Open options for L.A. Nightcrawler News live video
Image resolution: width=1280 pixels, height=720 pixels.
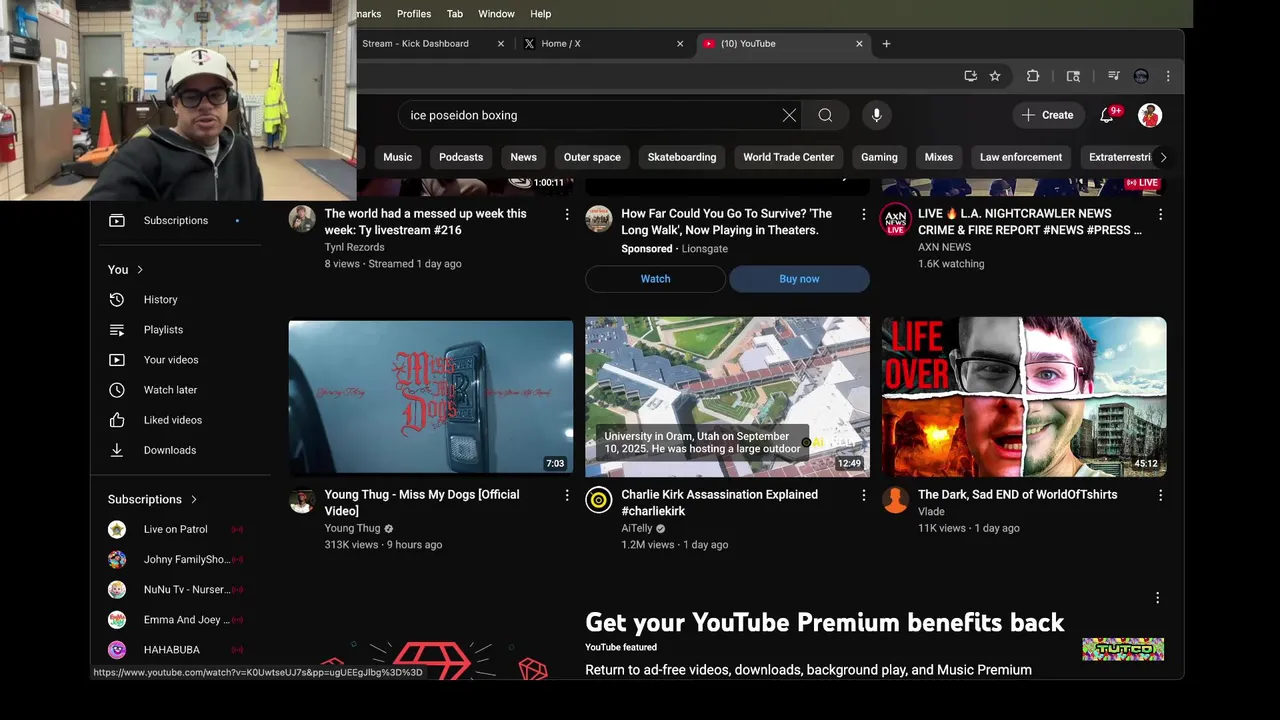(1160, 214)
